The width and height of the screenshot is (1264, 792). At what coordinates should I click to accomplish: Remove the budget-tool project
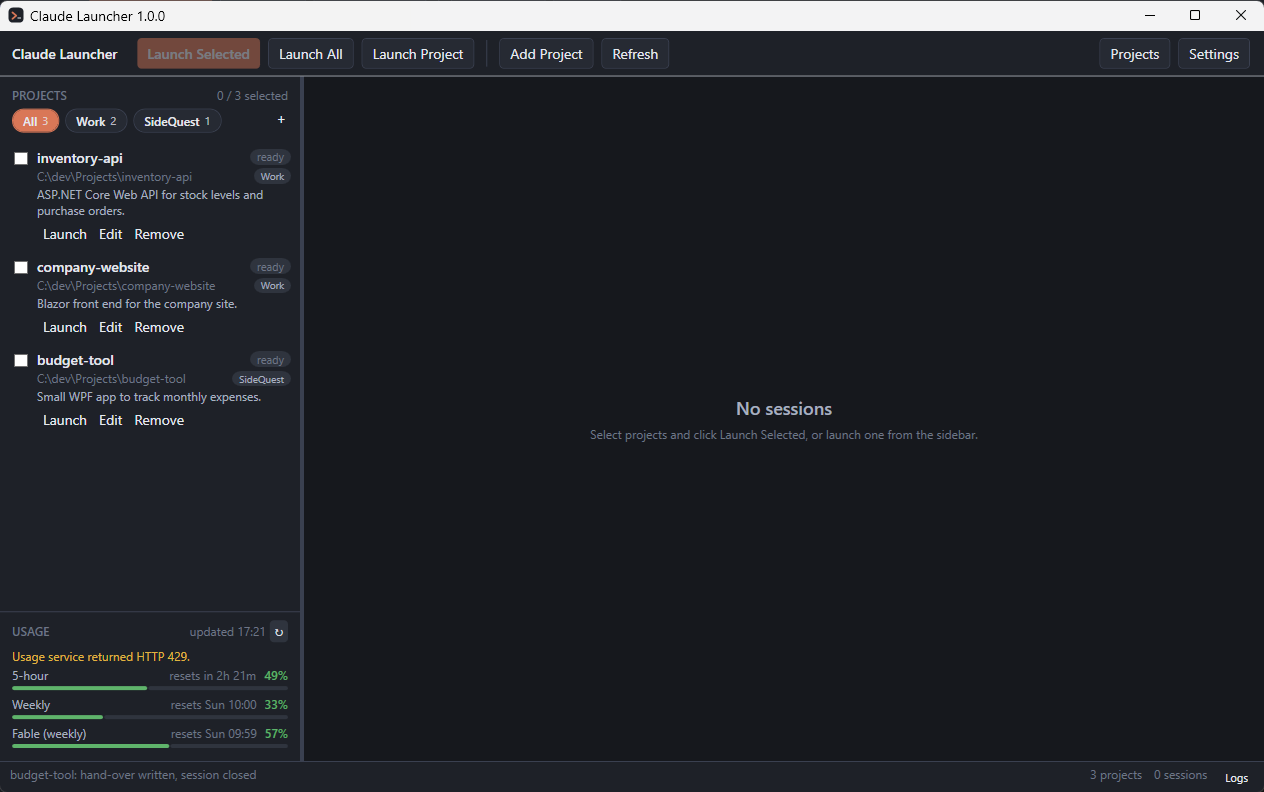pyautogui.click(x=159, y=420)
